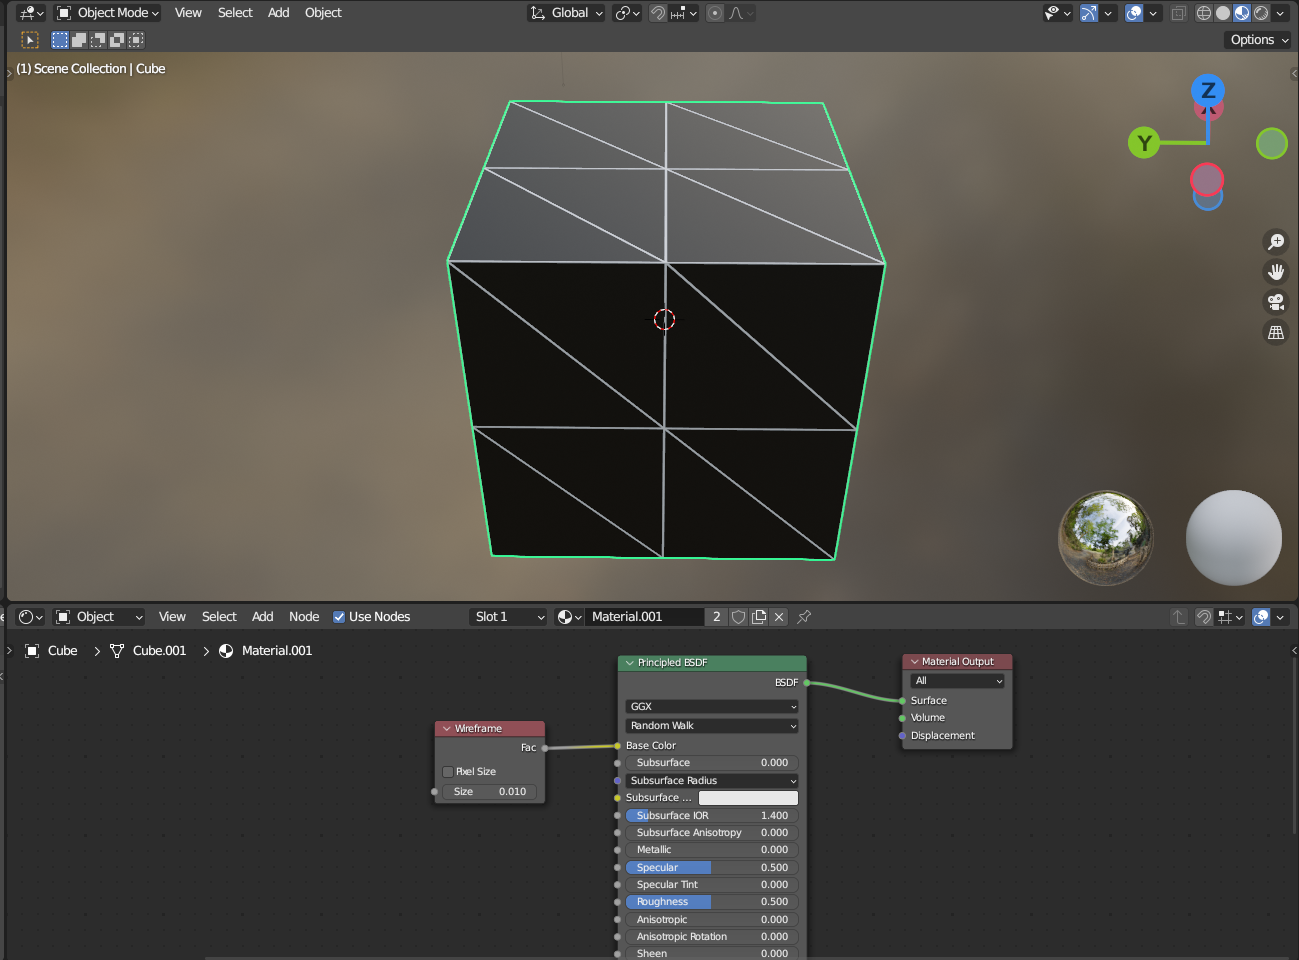
Task: Click the material user count 2 button
Action: tap(716, 617)
